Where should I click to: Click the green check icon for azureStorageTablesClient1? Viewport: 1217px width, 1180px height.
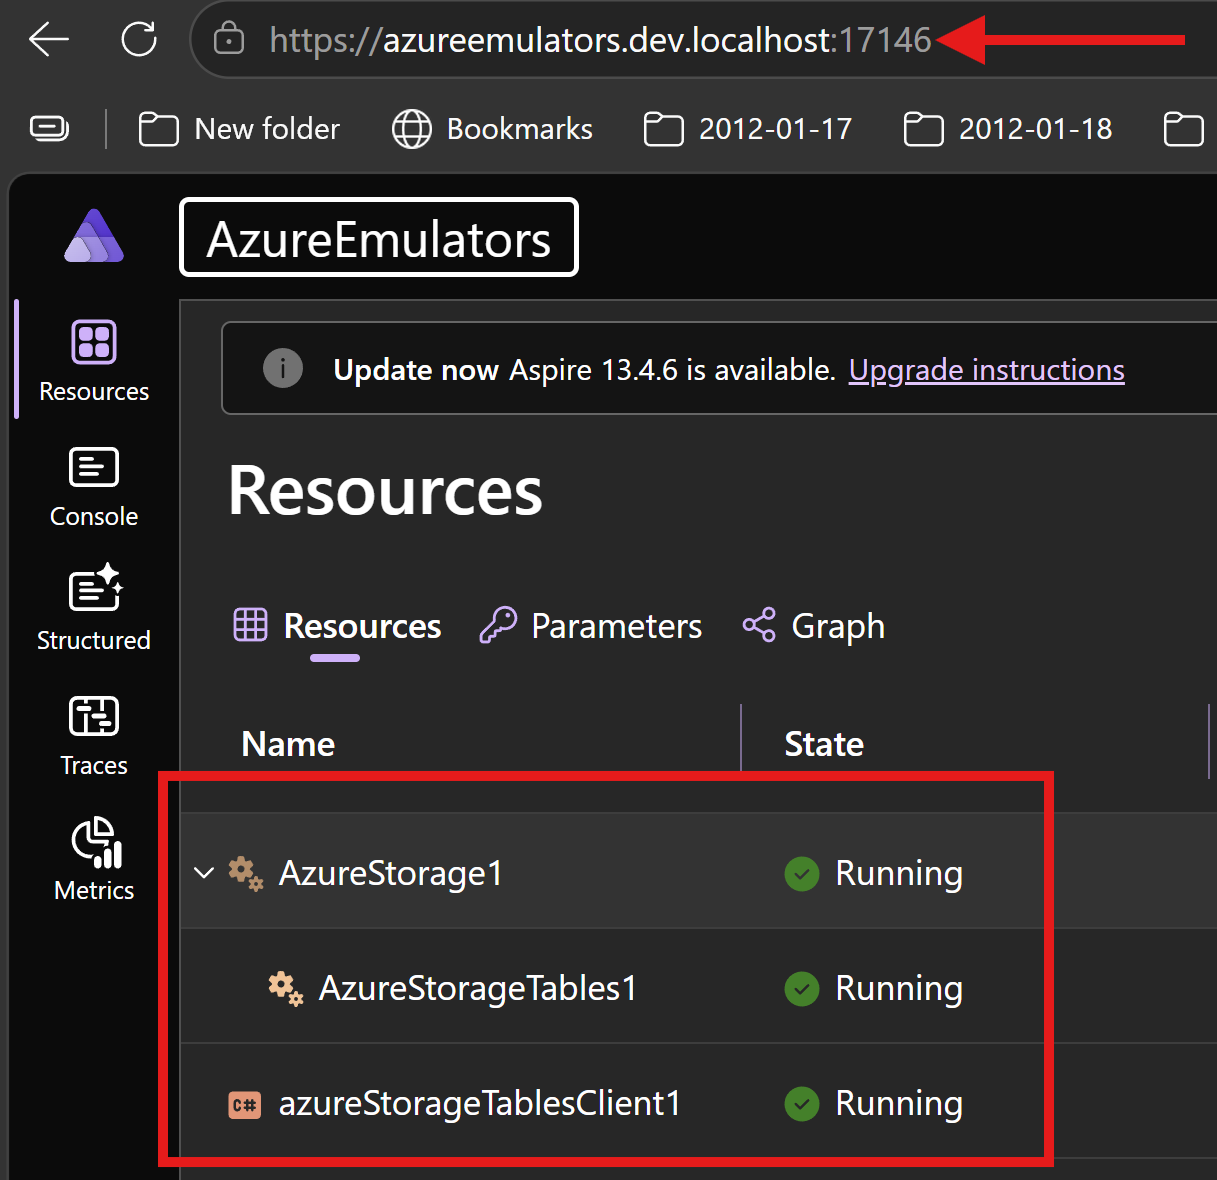tap(802, 1104)
